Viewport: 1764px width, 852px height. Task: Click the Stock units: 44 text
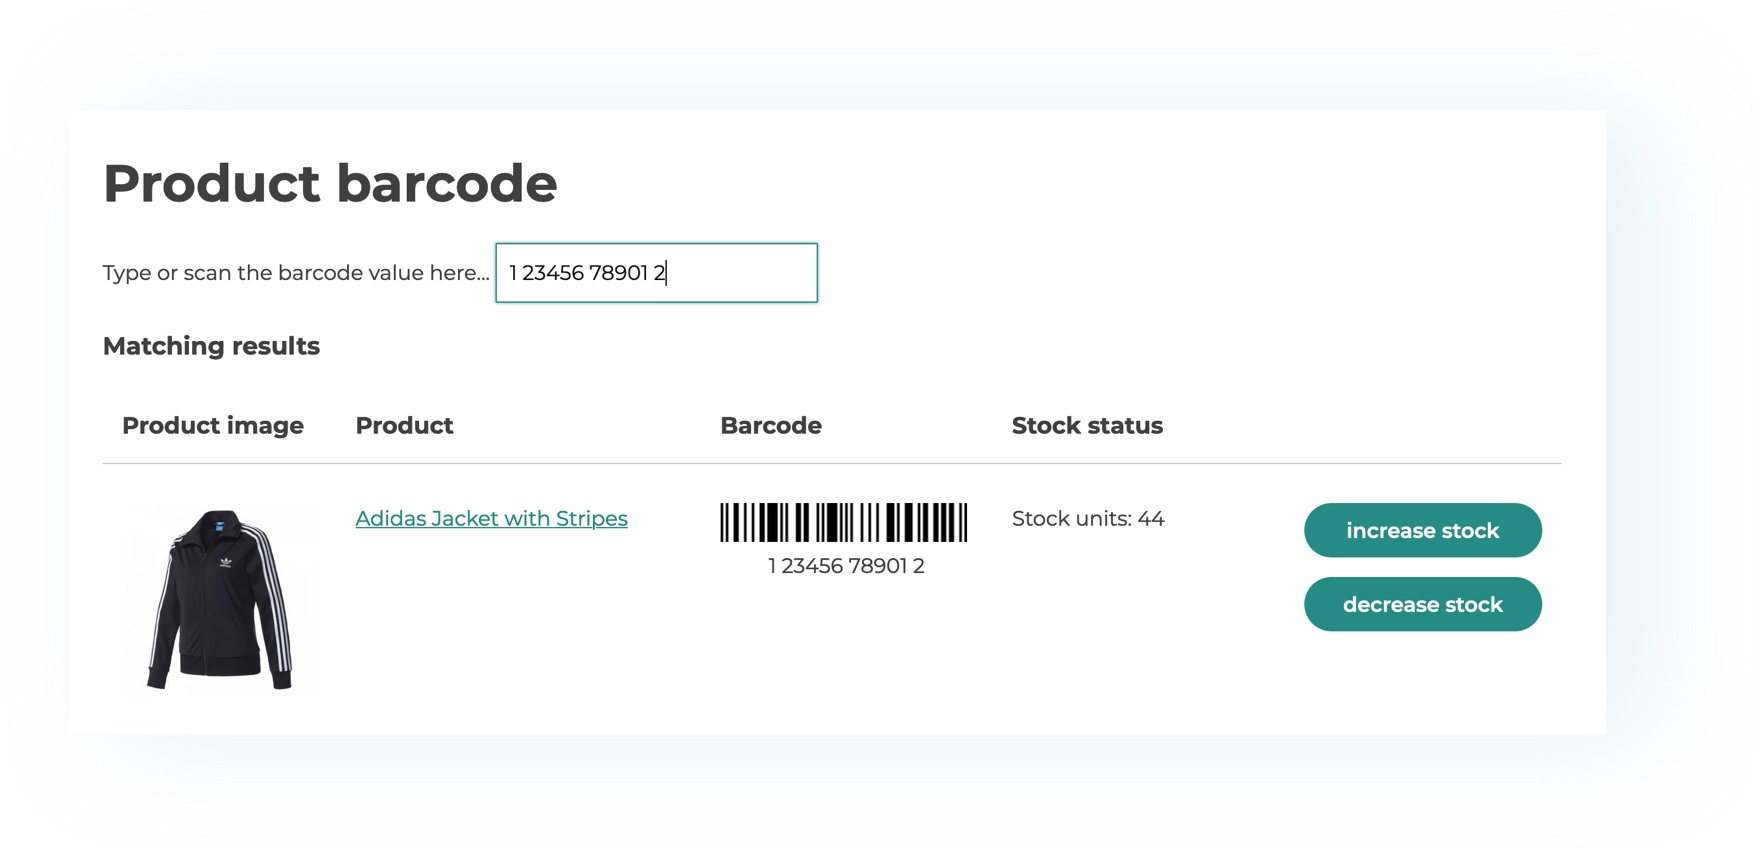click(1088, 518)
